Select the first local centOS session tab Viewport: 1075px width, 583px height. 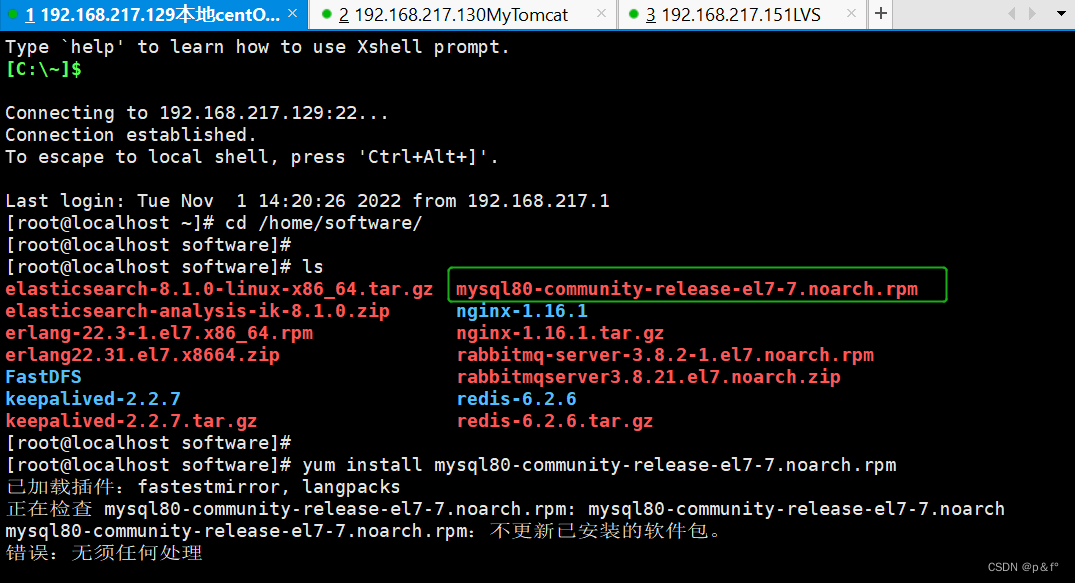[x=150, y=15]
